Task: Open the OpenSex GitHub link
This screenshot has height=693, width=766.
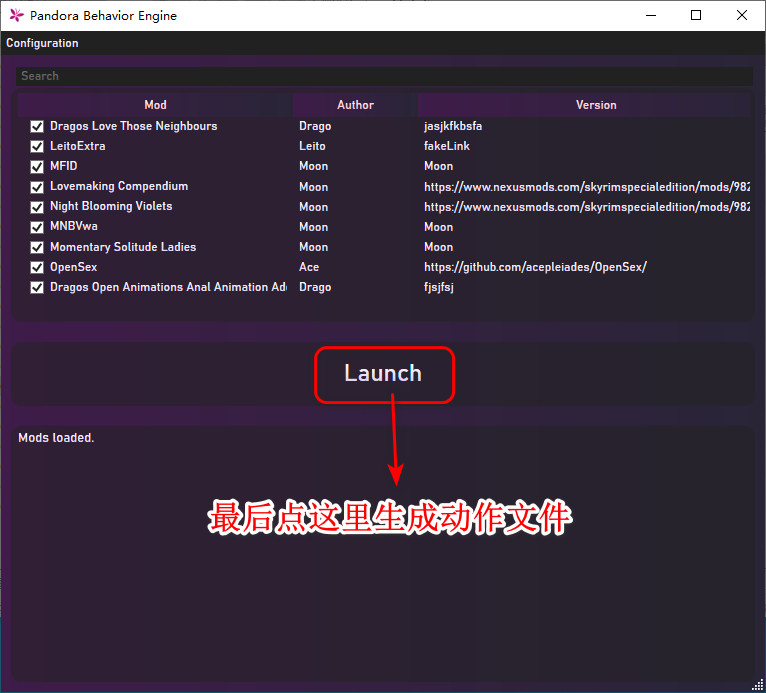Action: [535, 267]
